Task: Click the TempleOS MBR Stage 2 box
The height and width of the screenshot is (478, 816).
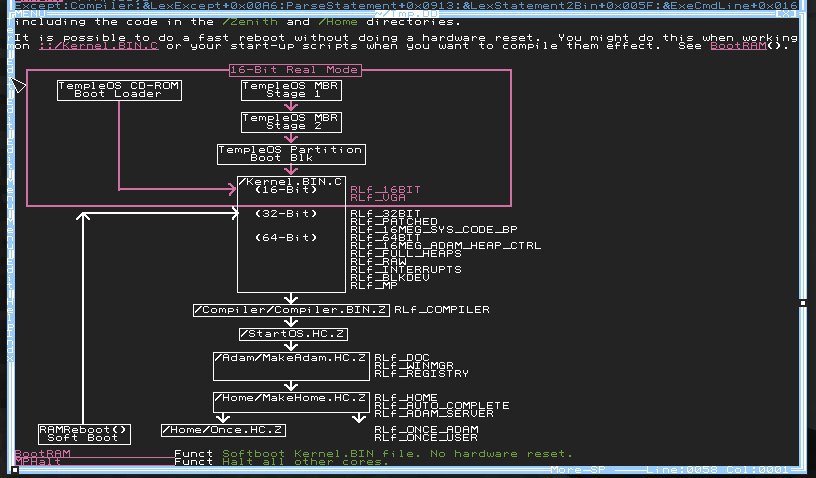Action: [x=291, y=122]
